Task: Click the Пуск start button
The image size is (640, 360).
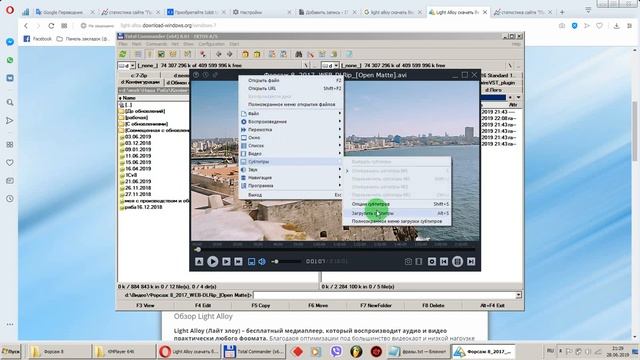Action: (x=11, y=351)
